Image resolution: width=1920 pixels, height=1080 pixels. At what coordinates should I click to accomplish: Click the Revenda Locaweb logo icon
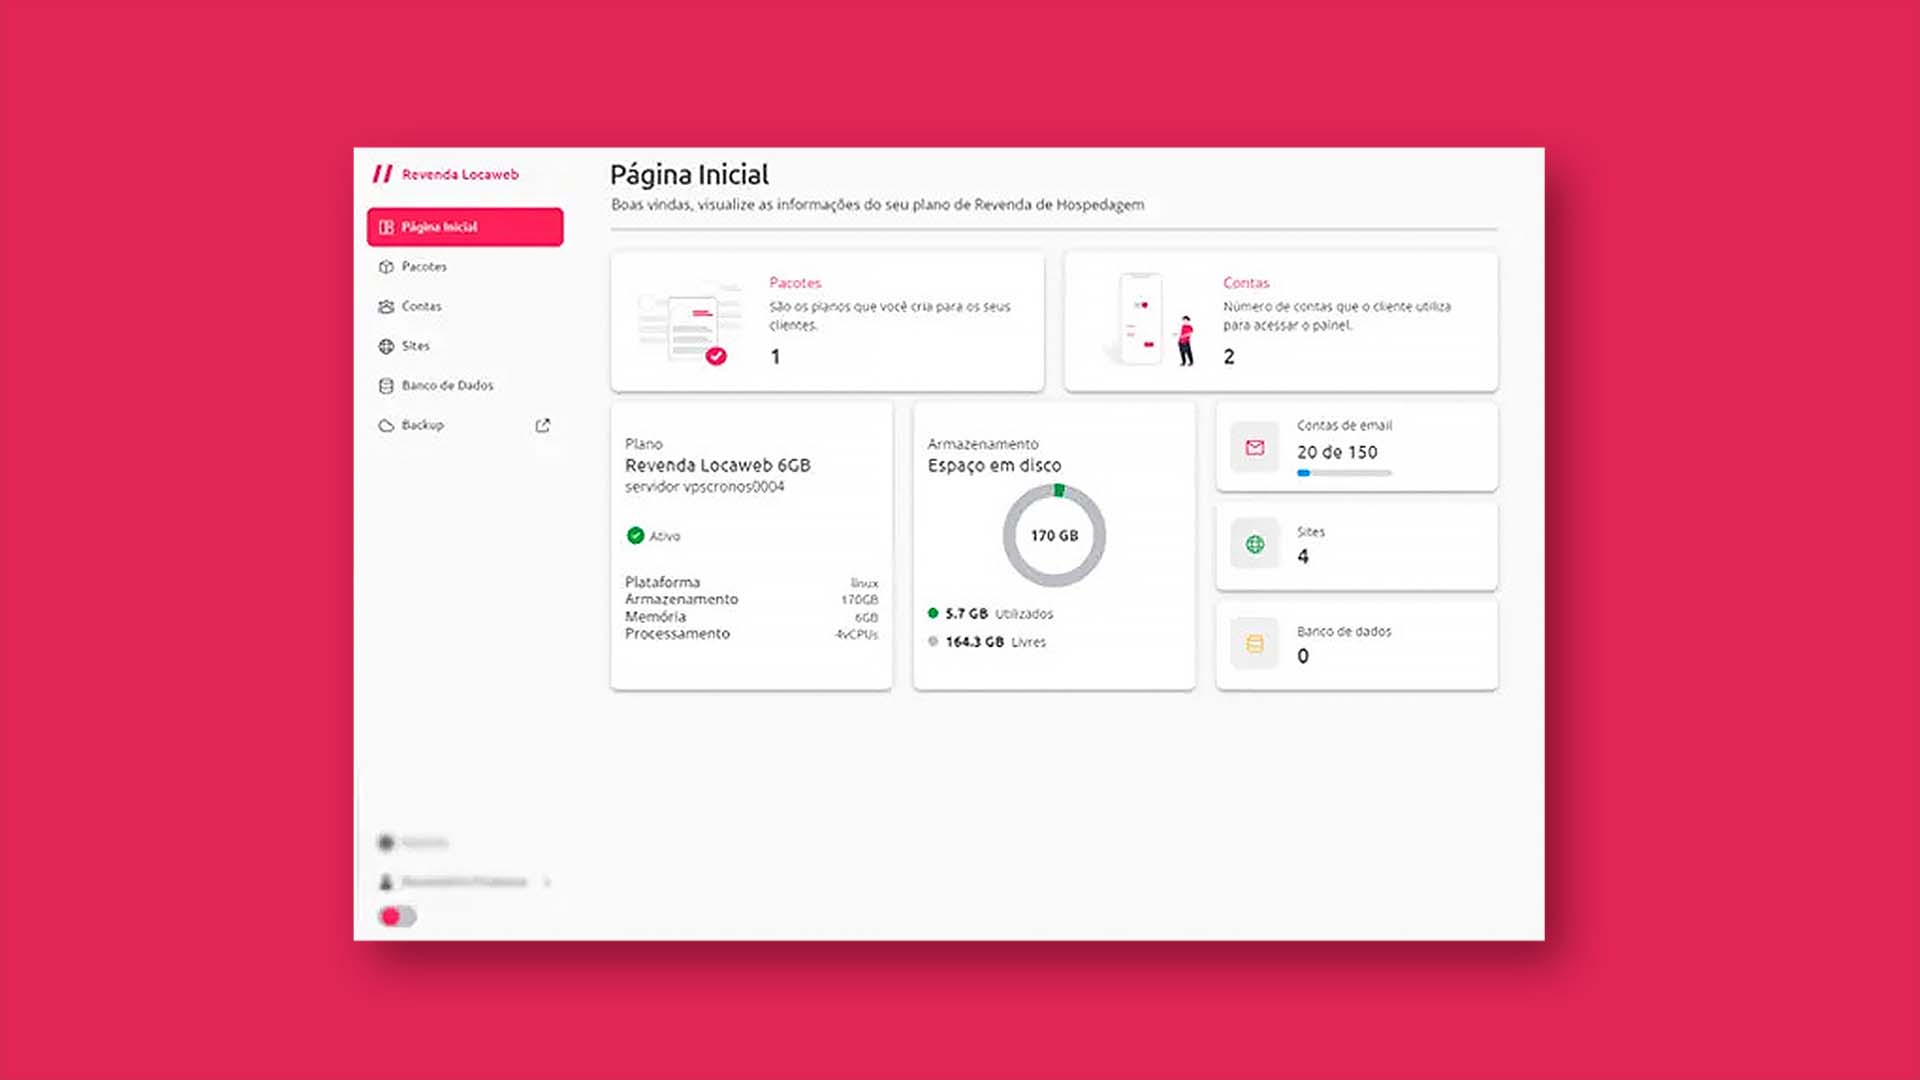coord(382,174)
